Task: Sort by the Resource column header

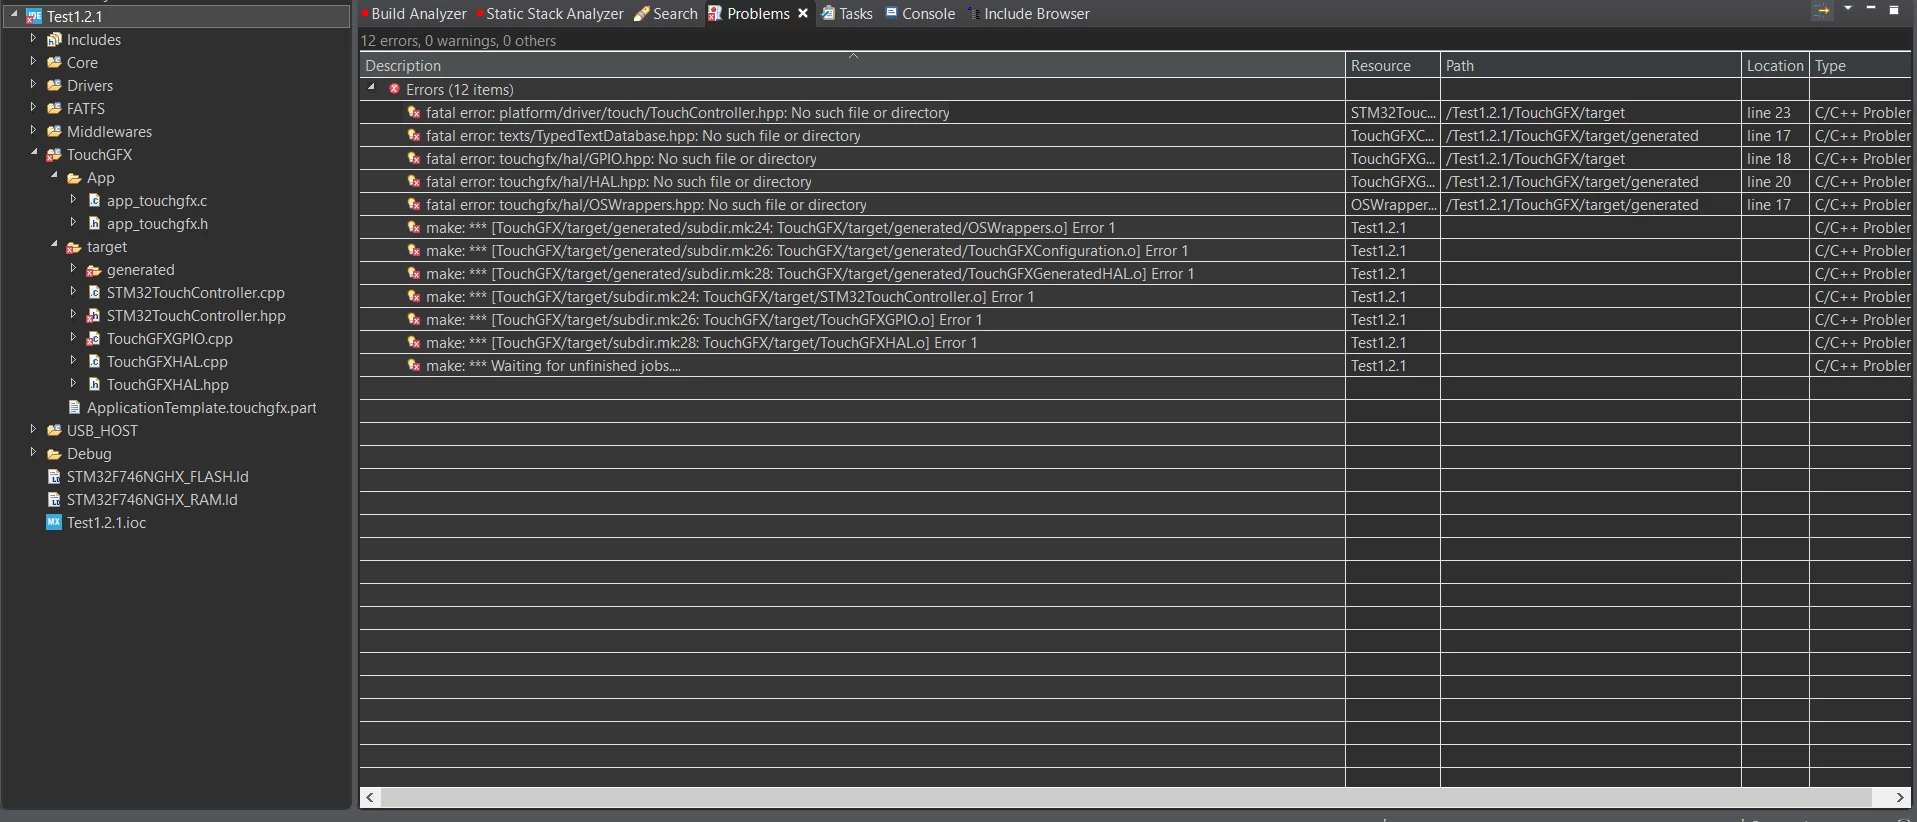Action: pos(1393,65)
